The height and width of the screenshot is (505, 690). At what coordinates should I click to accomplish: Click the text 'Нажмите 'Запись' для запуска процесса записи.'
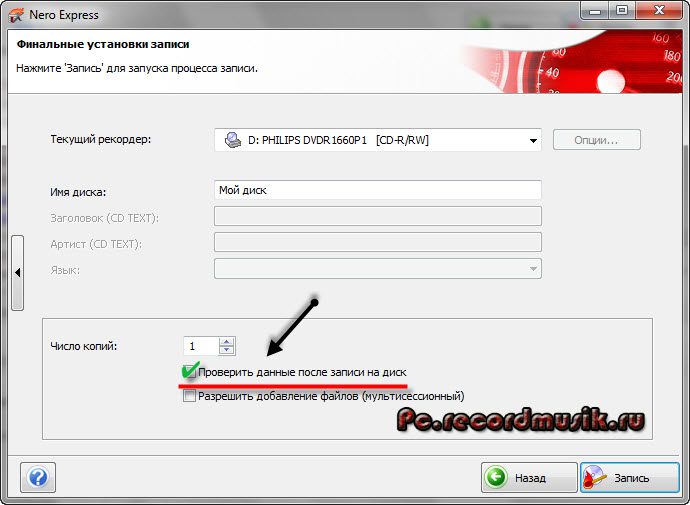[x=137, y=69]
